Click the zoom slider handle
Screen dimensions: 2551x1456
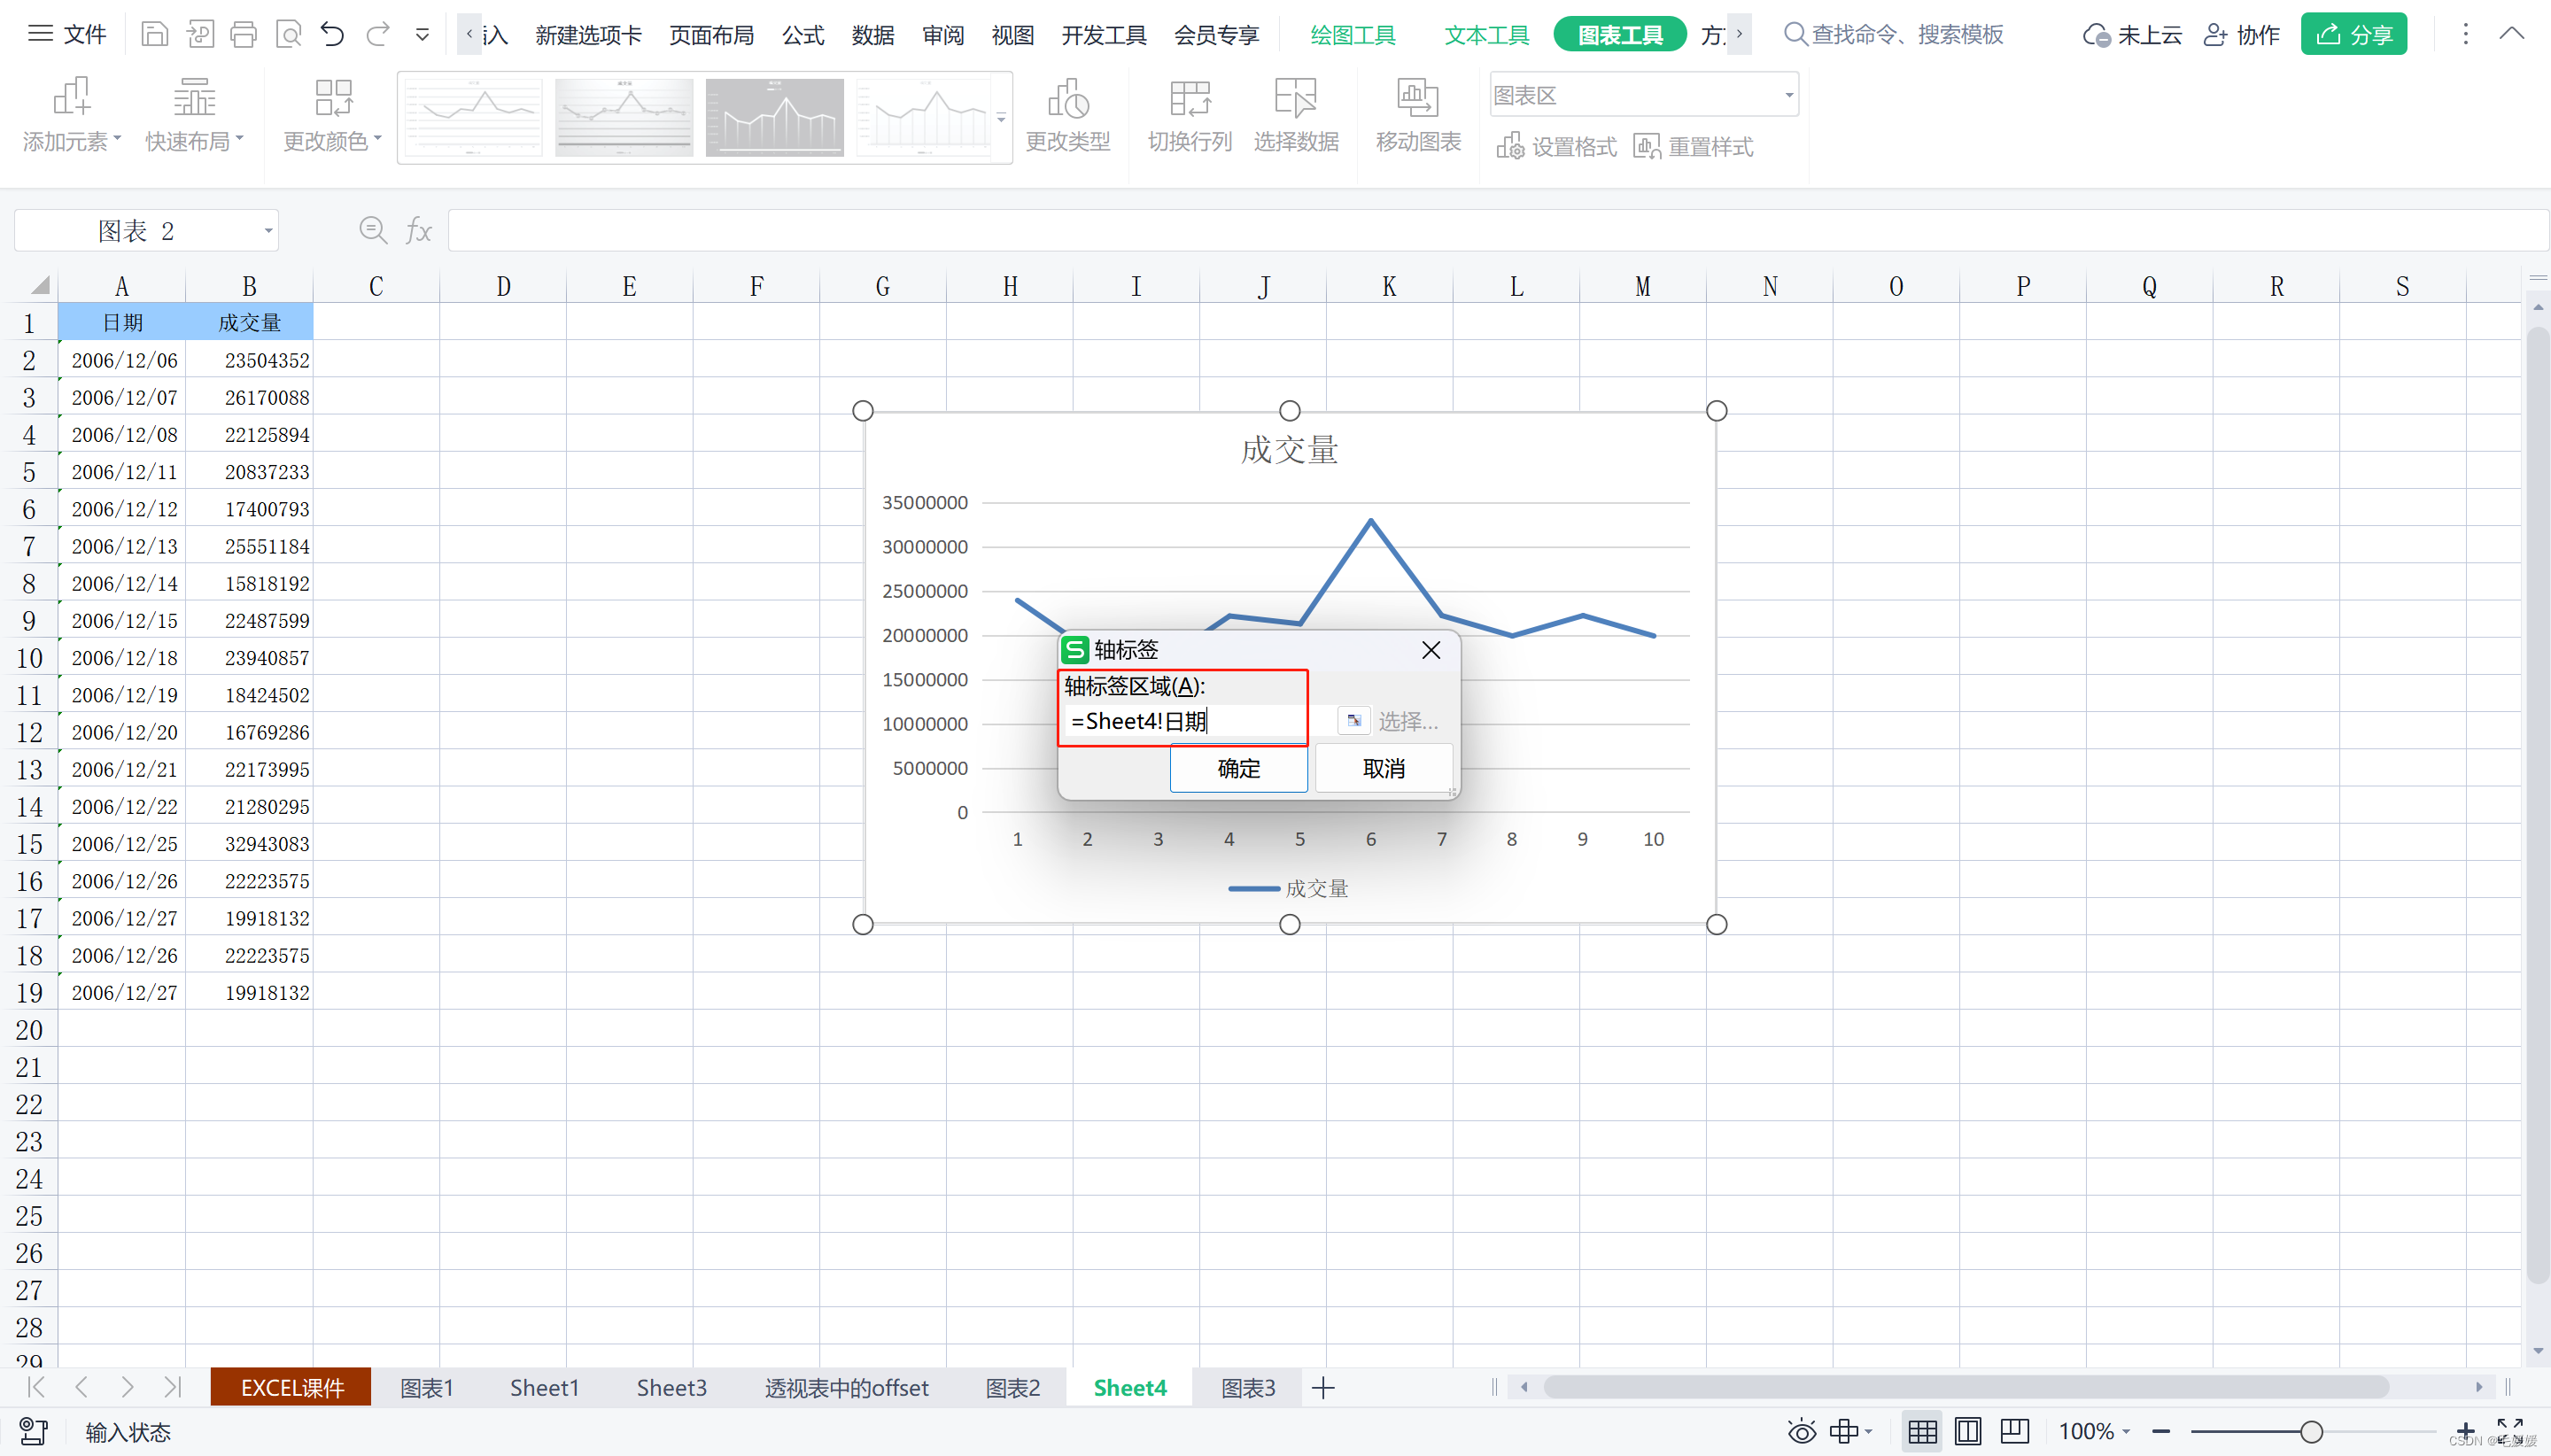click(2311, 1432)
